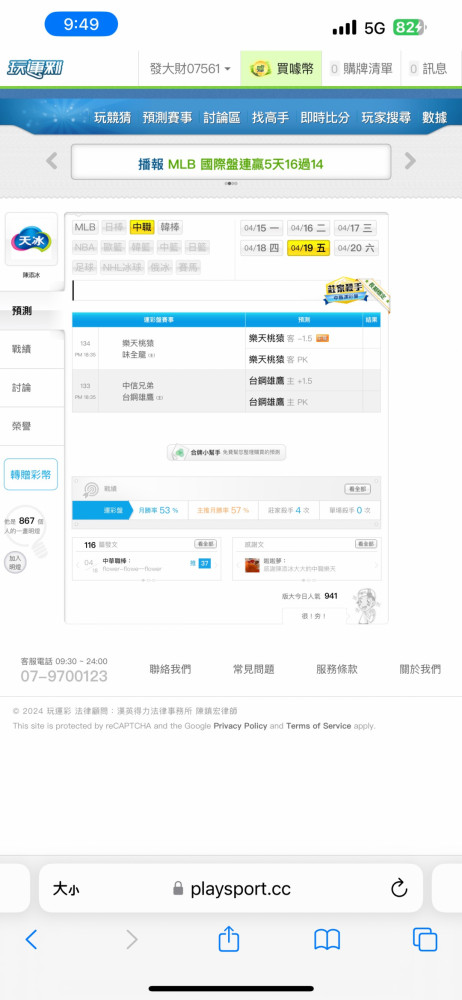462x1000 pixels.
Task: Select the NBA league filter
Action: pyautogui.click(x=85, y=247)
